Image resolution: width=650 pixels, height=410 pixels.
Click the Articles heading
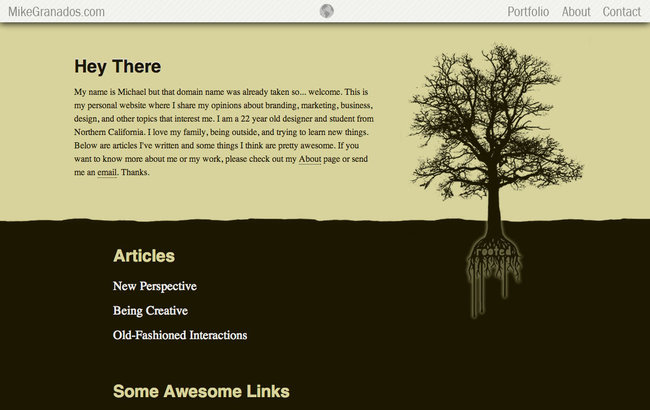[144, 256]
